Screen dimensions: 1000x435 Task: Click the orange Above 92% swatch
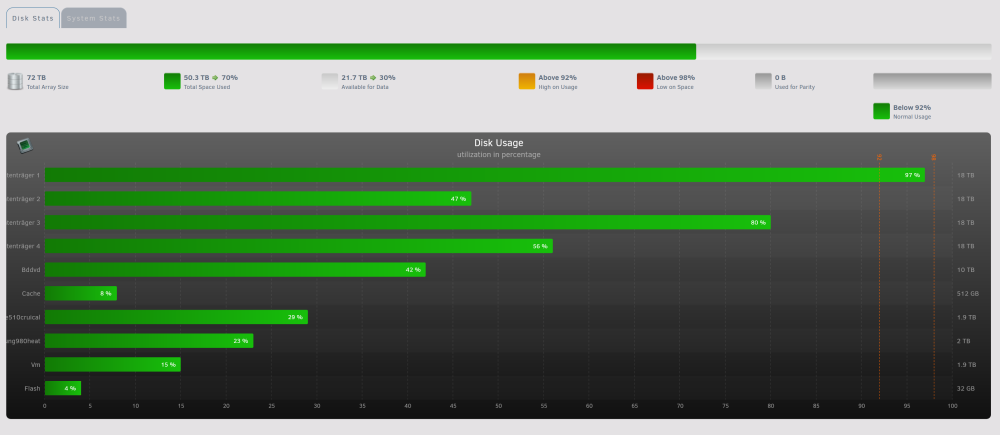tap(527, 81)
